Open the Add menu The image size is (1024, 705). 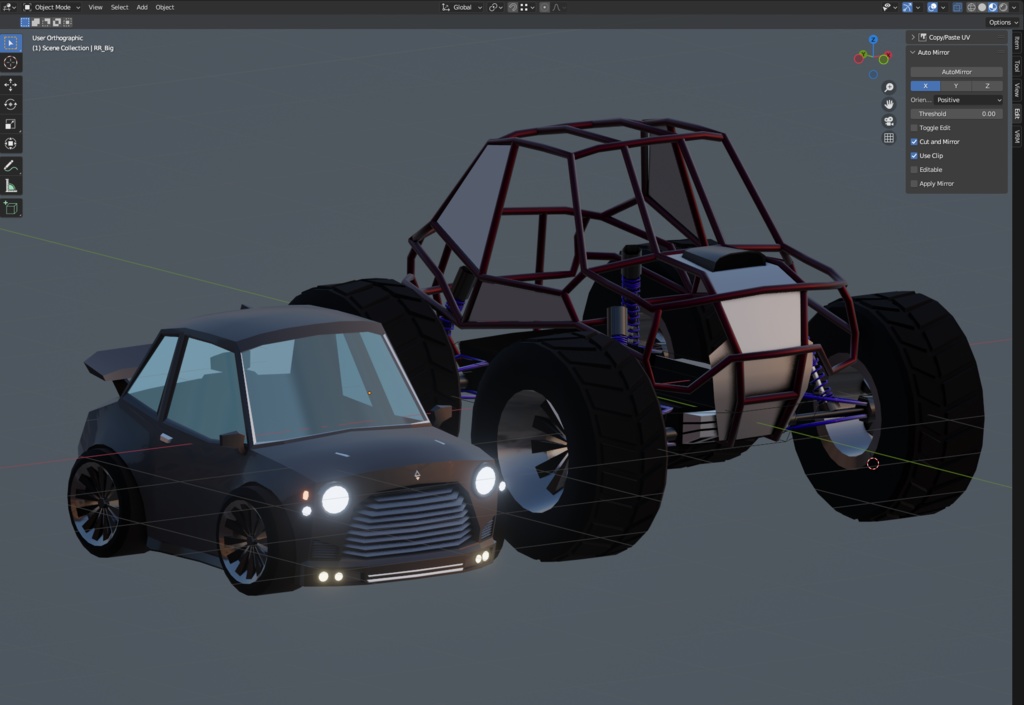point(141,7)
